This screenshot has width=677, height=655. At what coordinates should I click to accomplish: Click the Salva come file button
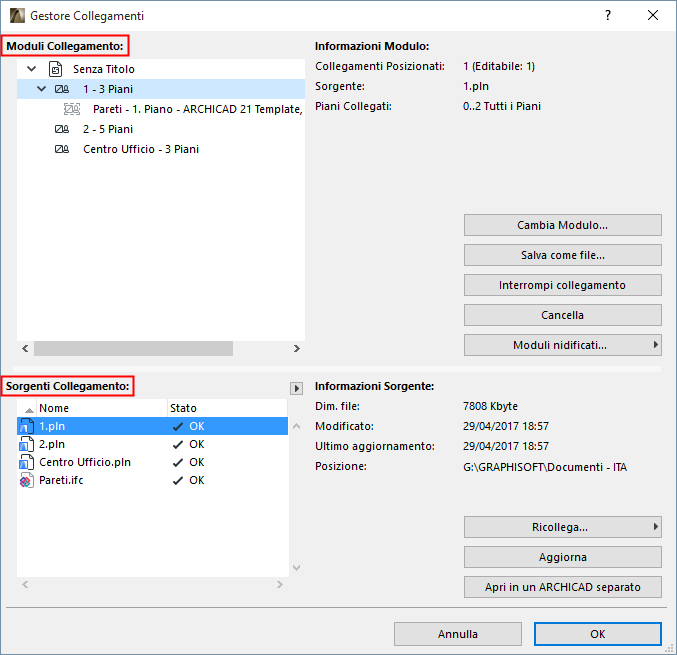(x=563, y=255)
